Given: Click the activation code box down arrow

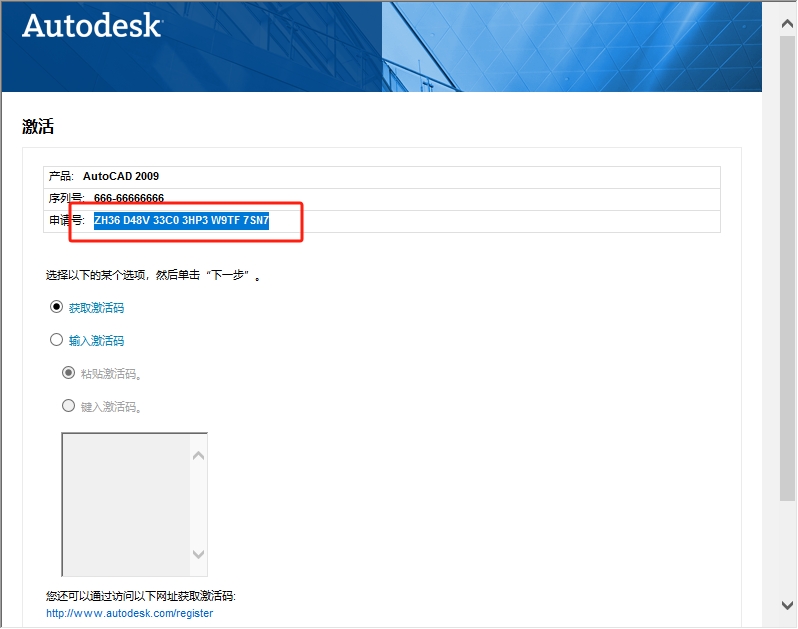Looking at the screenshot, I should click(x=198, y=554).
